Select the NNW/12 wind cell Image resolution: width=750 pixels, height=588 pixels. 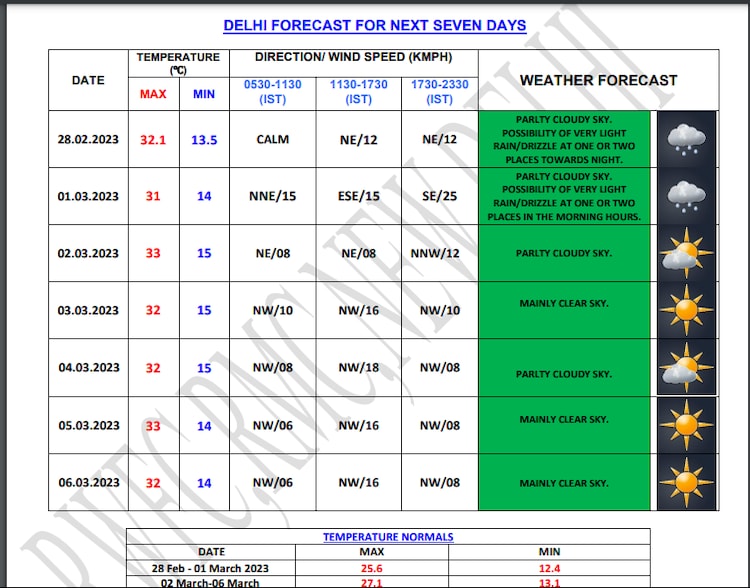[439, 253]
